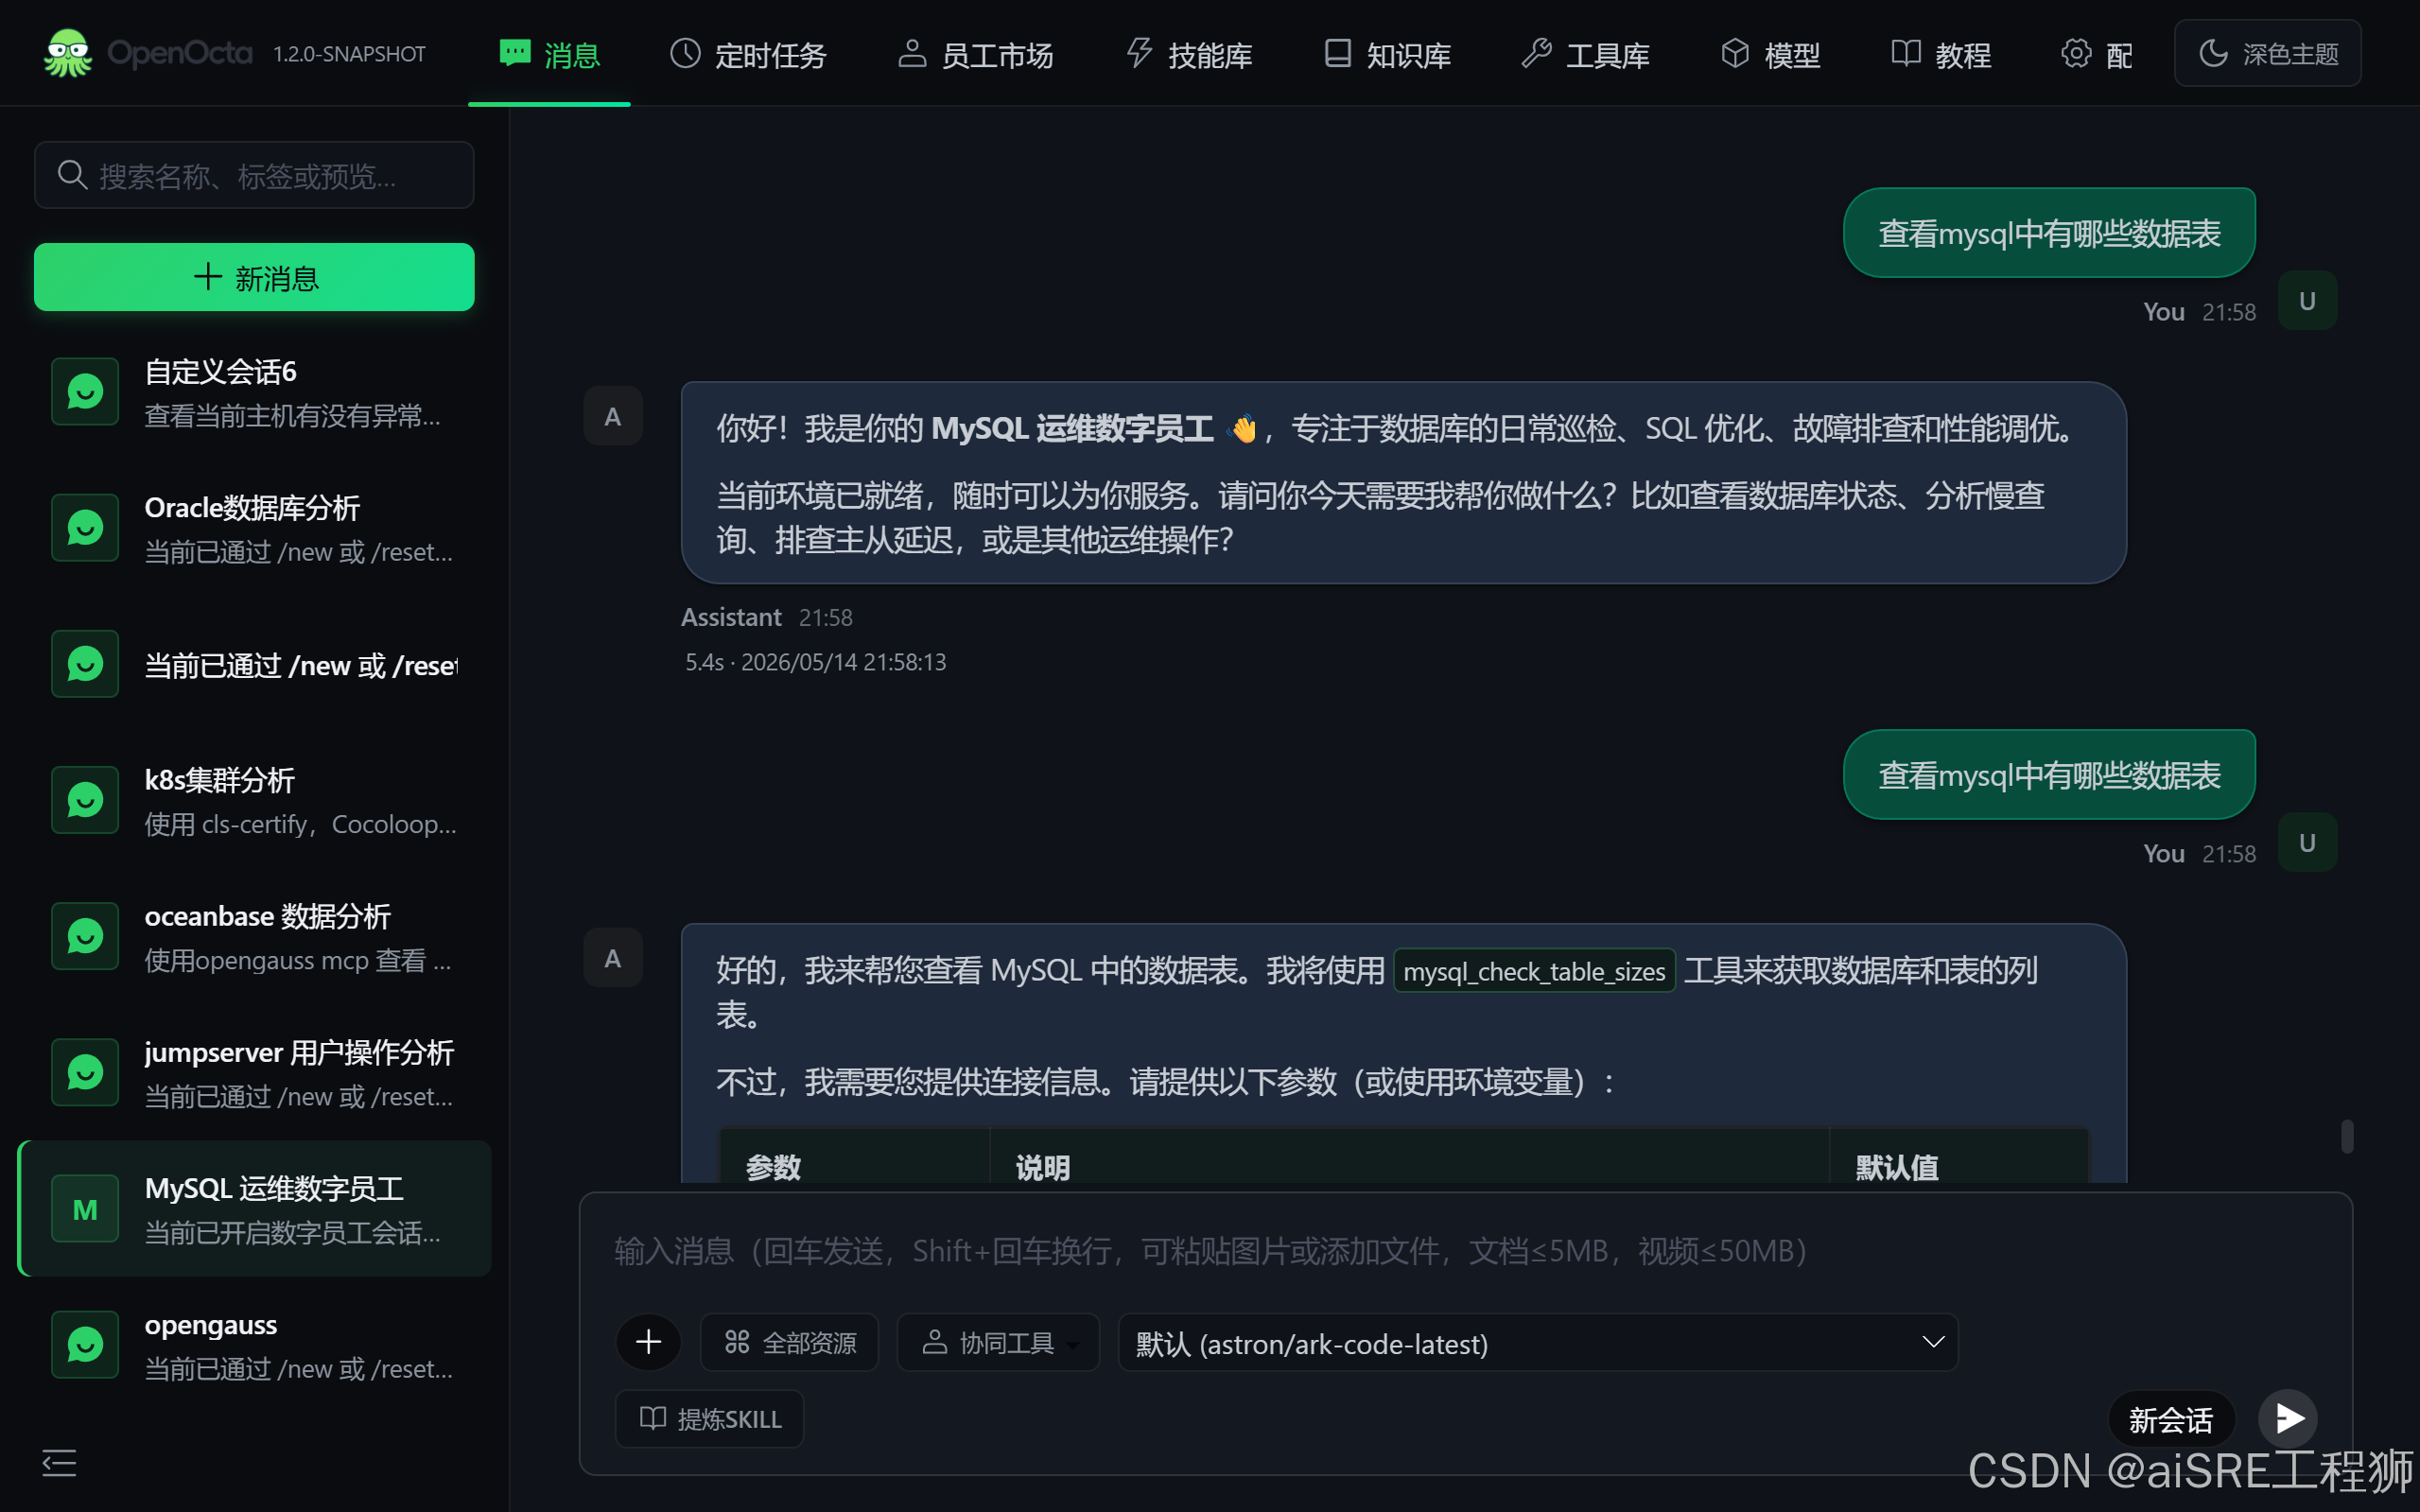
Task: Open the 自定义会话6 conversation
Action: [x=254, y=392]
